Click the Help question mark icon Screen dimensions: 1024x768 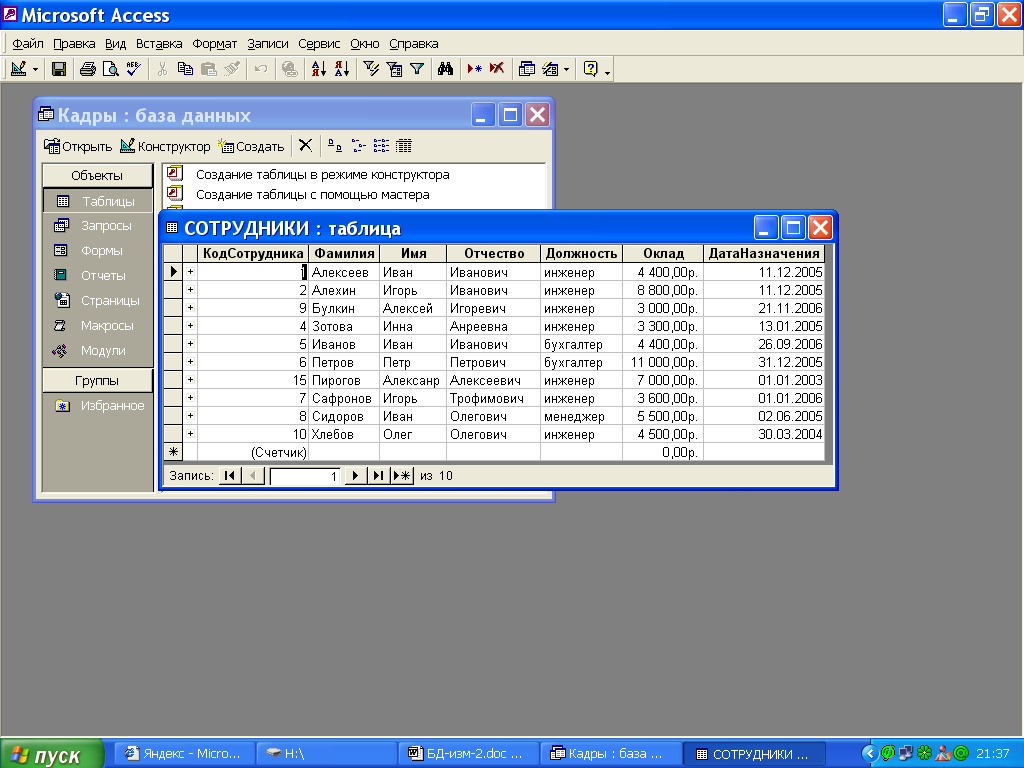tap(590, 69)
